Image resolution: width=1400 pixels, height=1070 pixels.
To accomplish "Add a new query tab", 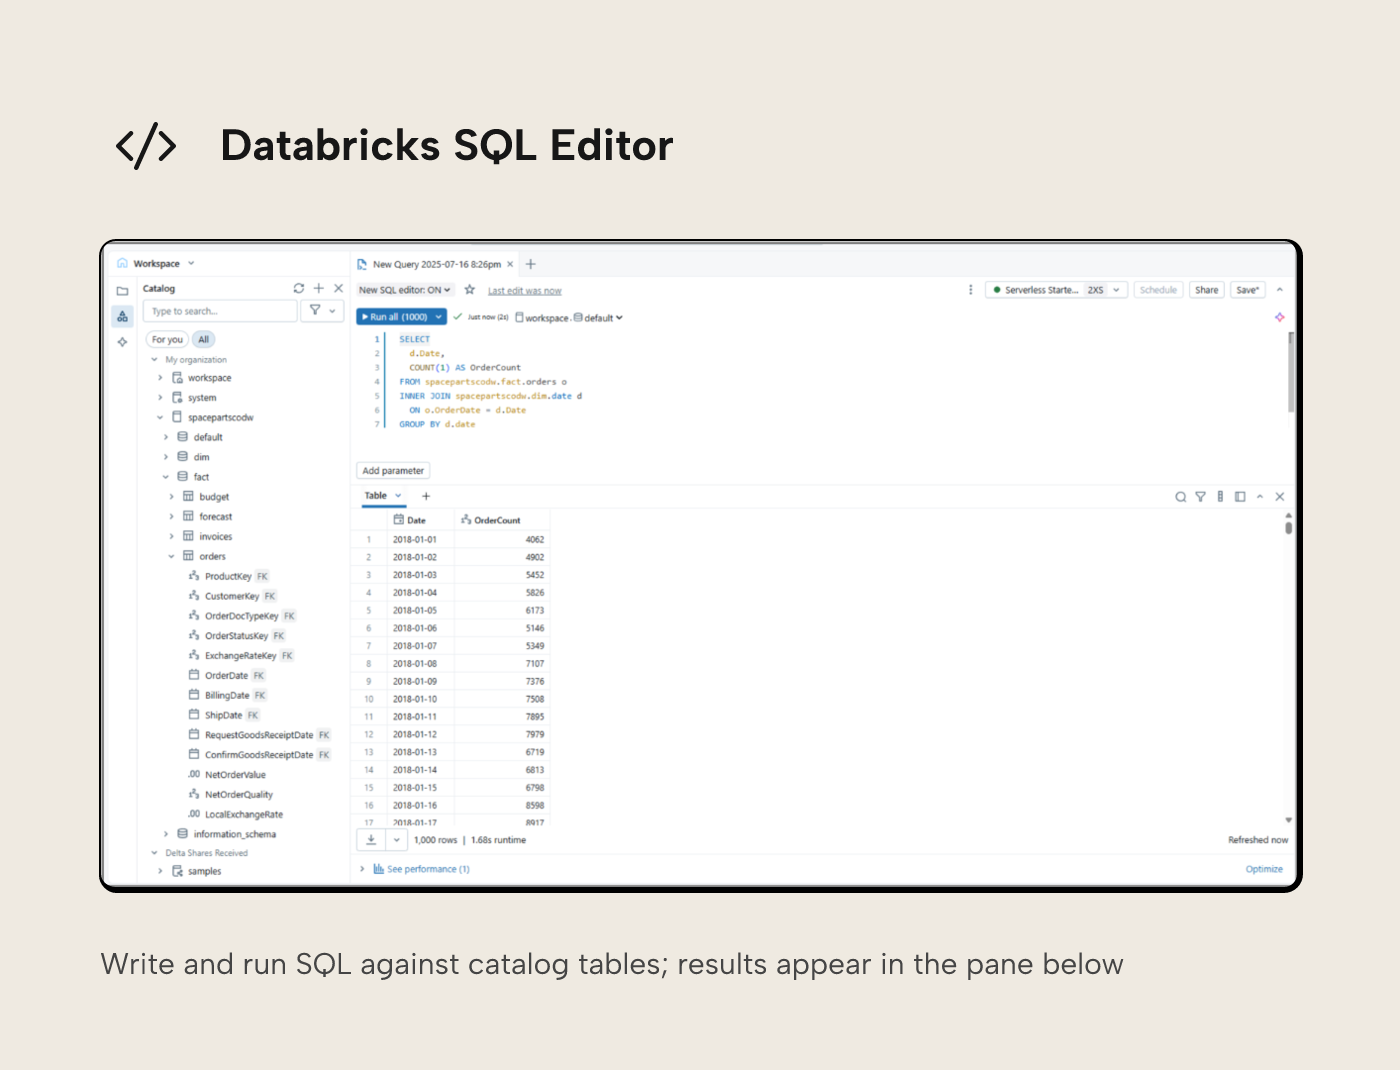I will (531, 264).
